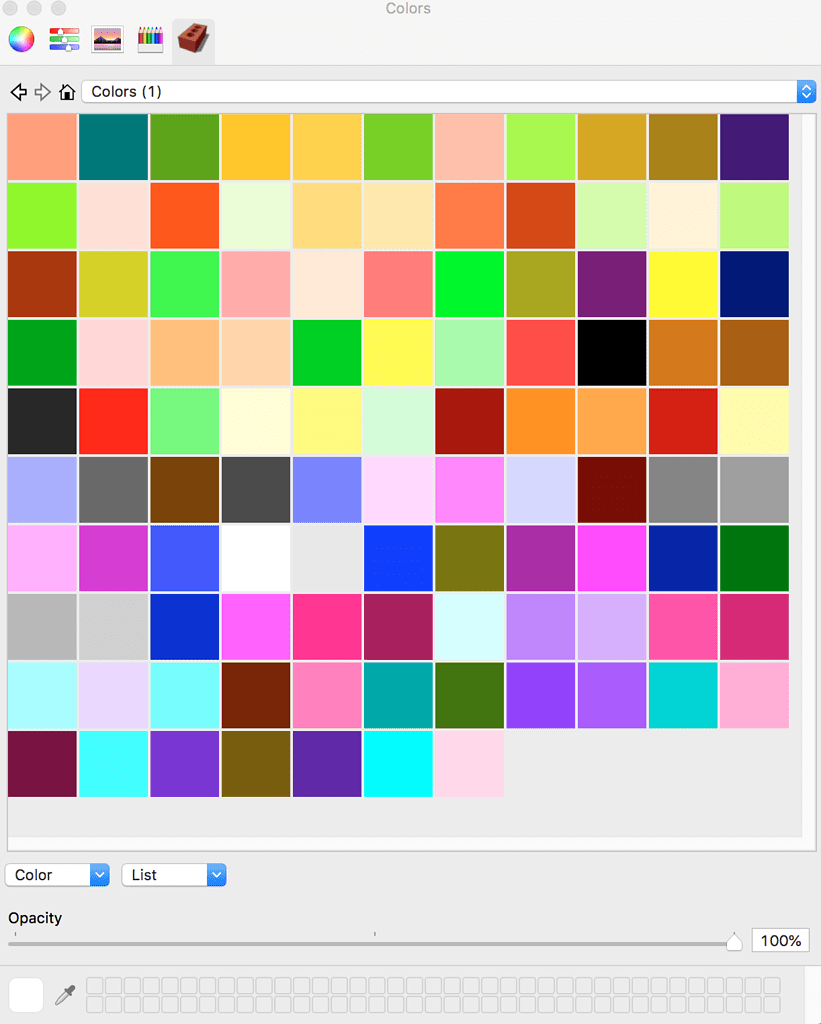821x1024 pixels.
Task: Click the current color well
Action: pyautogui.click(x=26, y=995)
